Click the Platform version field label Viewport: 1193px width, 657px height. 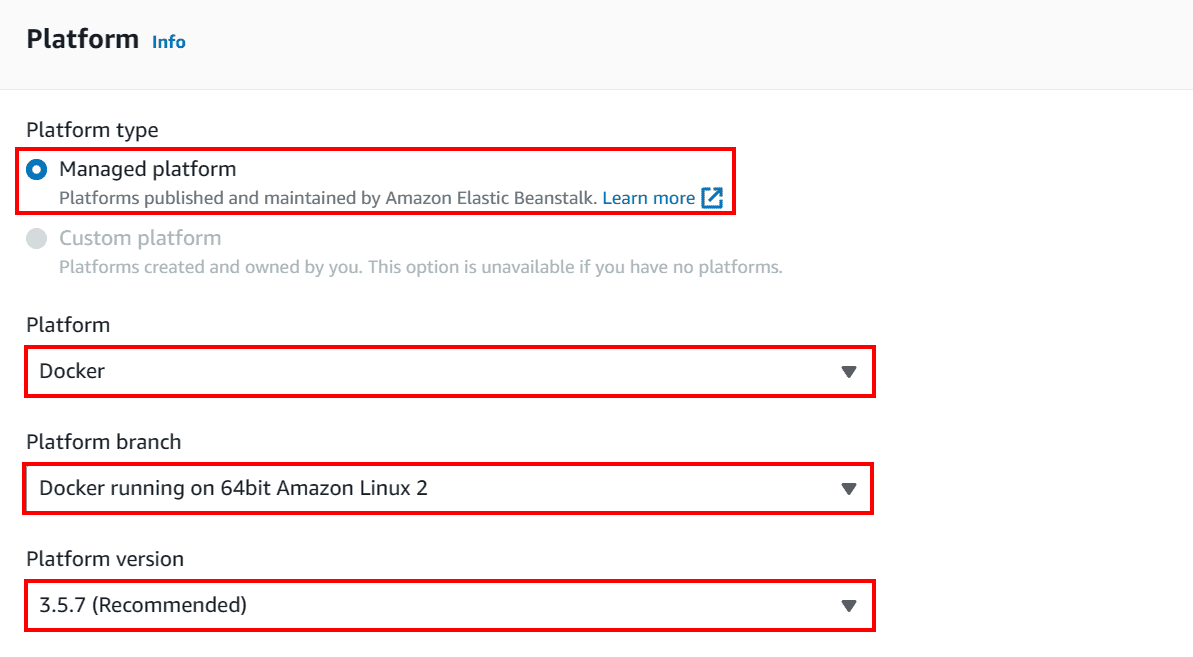tap(105, 559)
